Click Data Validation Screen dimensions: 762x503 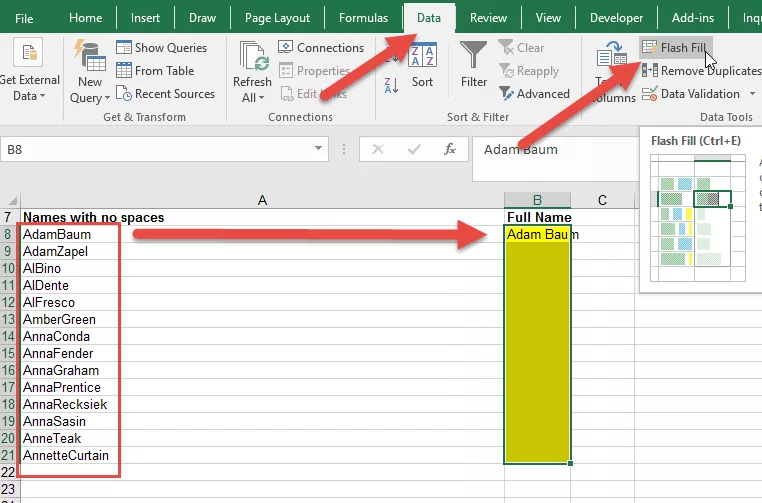pyautogui.click(x=691, y=93)
